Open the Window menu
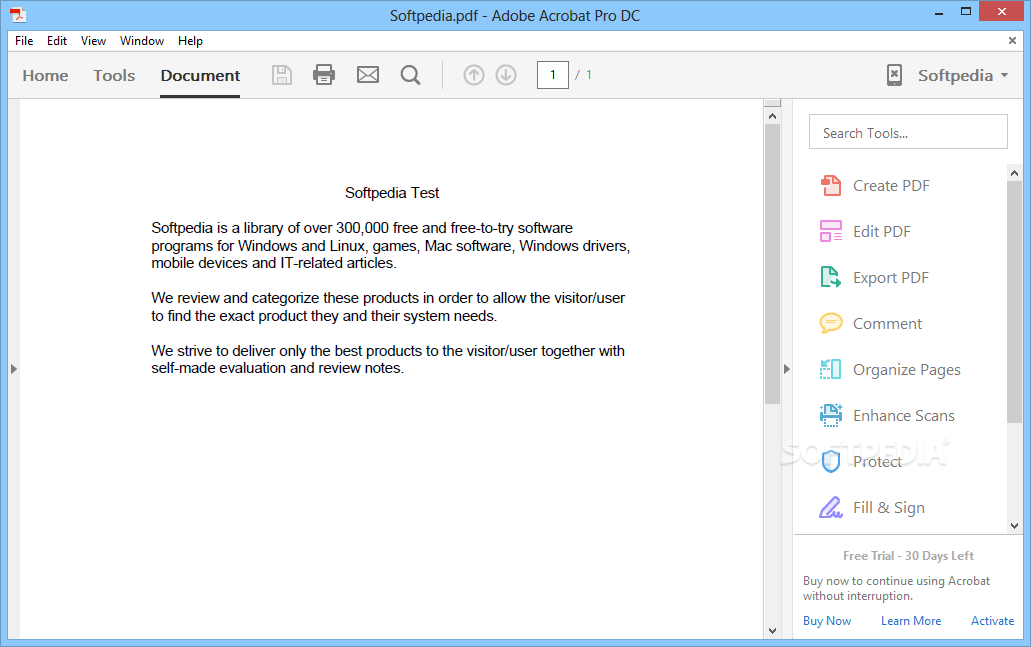Viewport: 1031px width, 647px height. [x=141, y=41]
